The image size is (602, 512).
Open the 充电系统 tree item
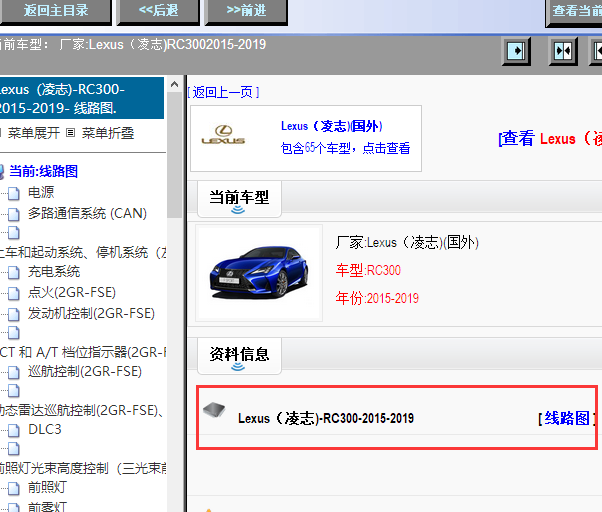click(54, 271)
